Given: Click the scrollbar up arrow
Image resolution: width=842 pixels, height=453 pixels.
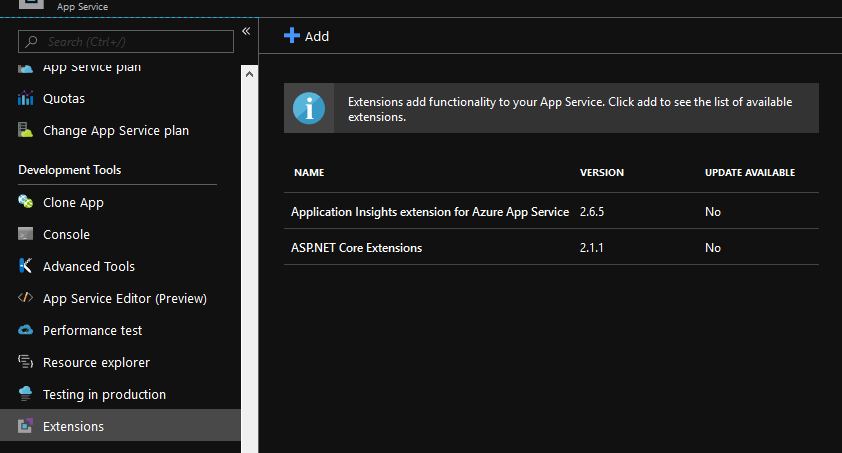Looking at the screenshot, I should point(249,74).
